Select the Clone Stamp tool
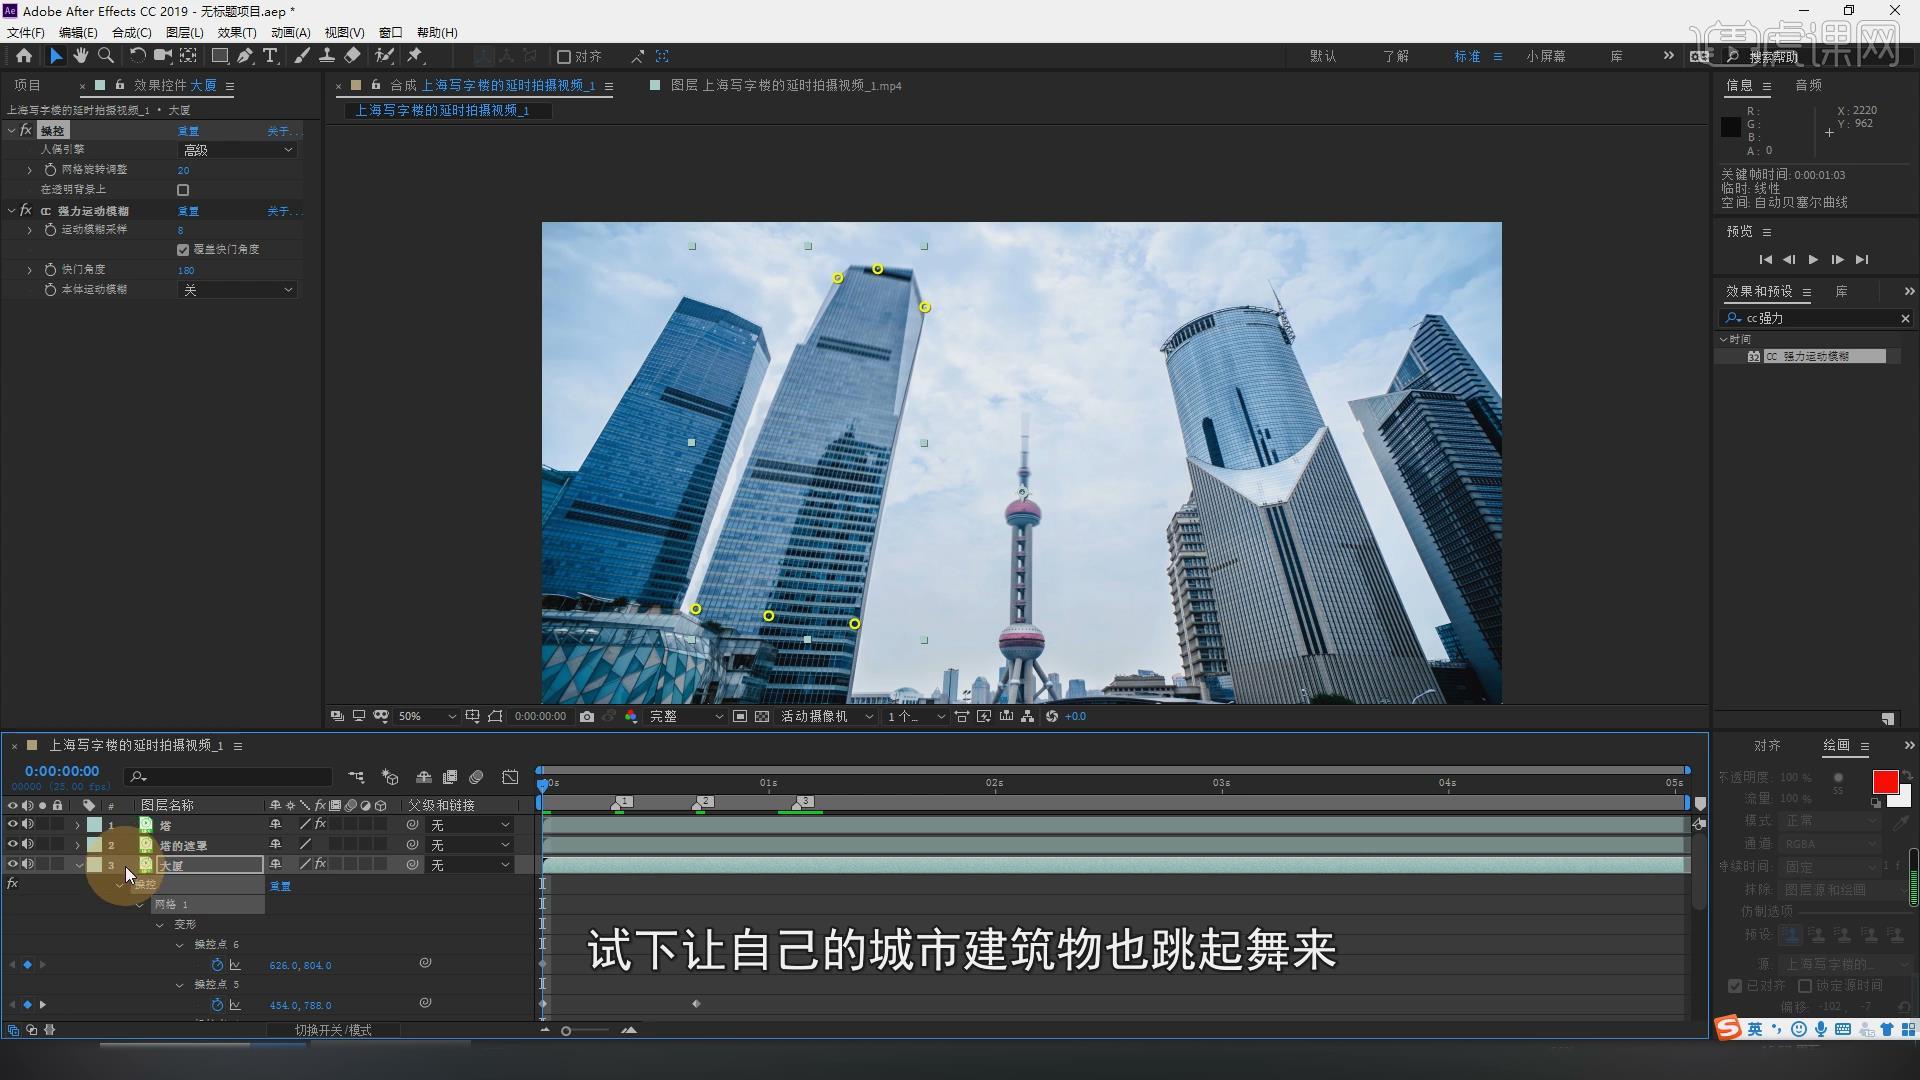Viewport: 1920px width, 1080px height. point(327,56)
